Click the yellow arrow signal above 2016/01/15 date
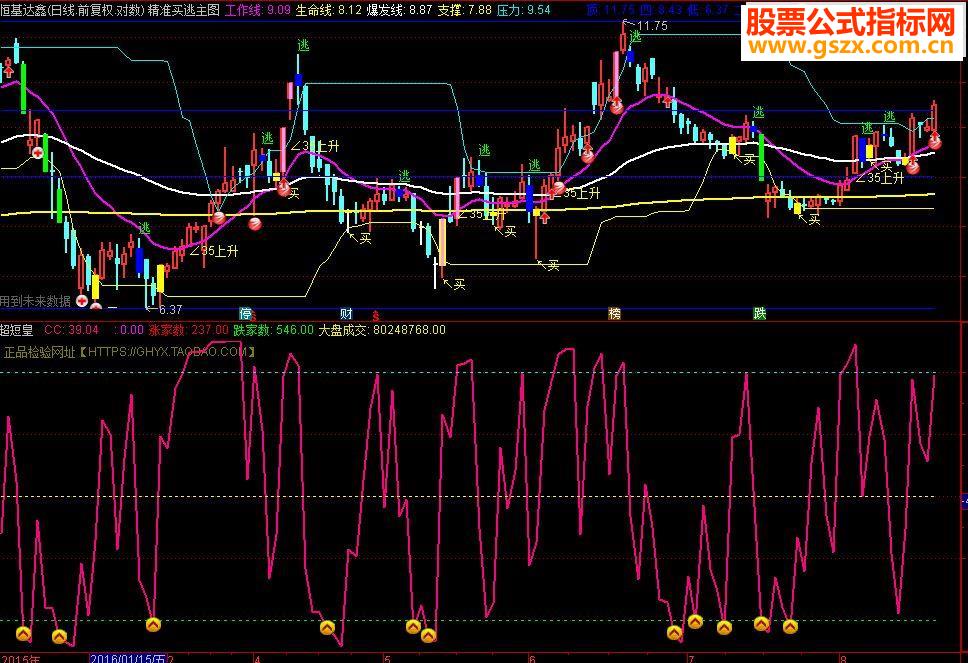Viewport: 968px width, 663px height. [153, 625]
